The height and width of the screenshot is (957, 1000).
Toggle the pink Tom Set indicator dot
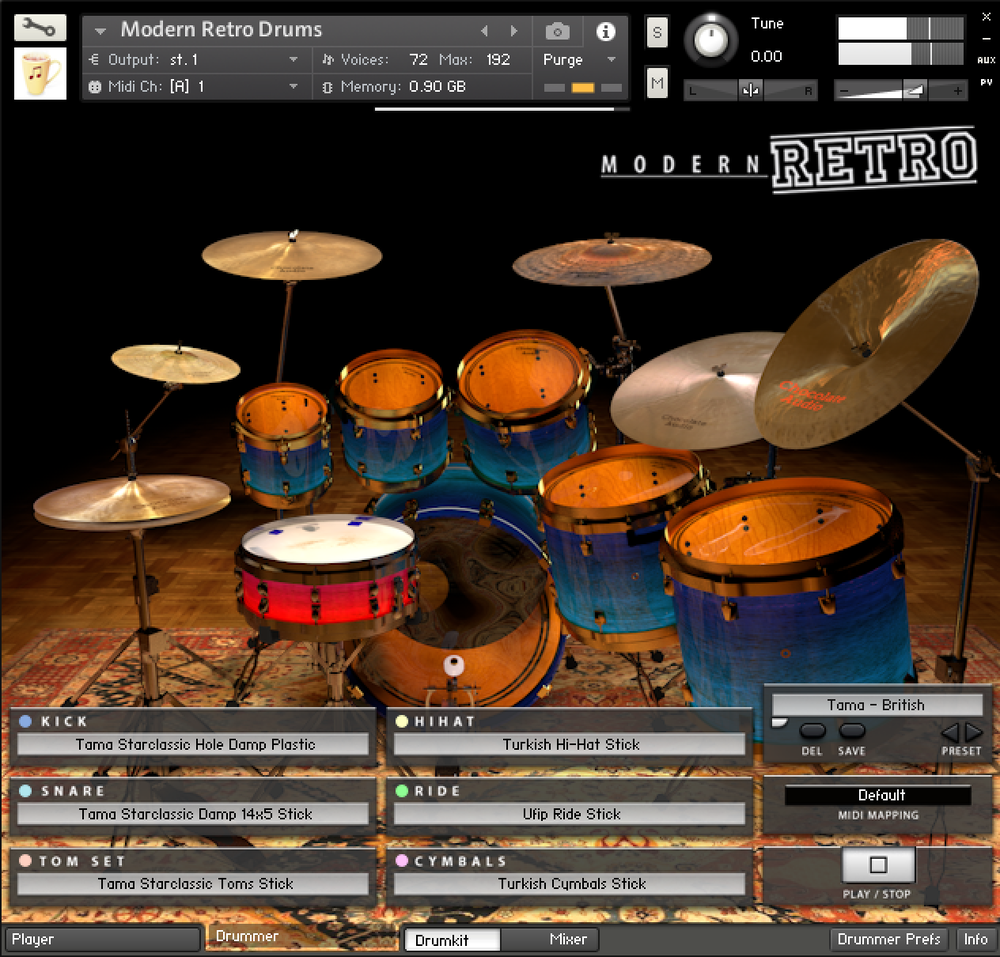[26, 860]
